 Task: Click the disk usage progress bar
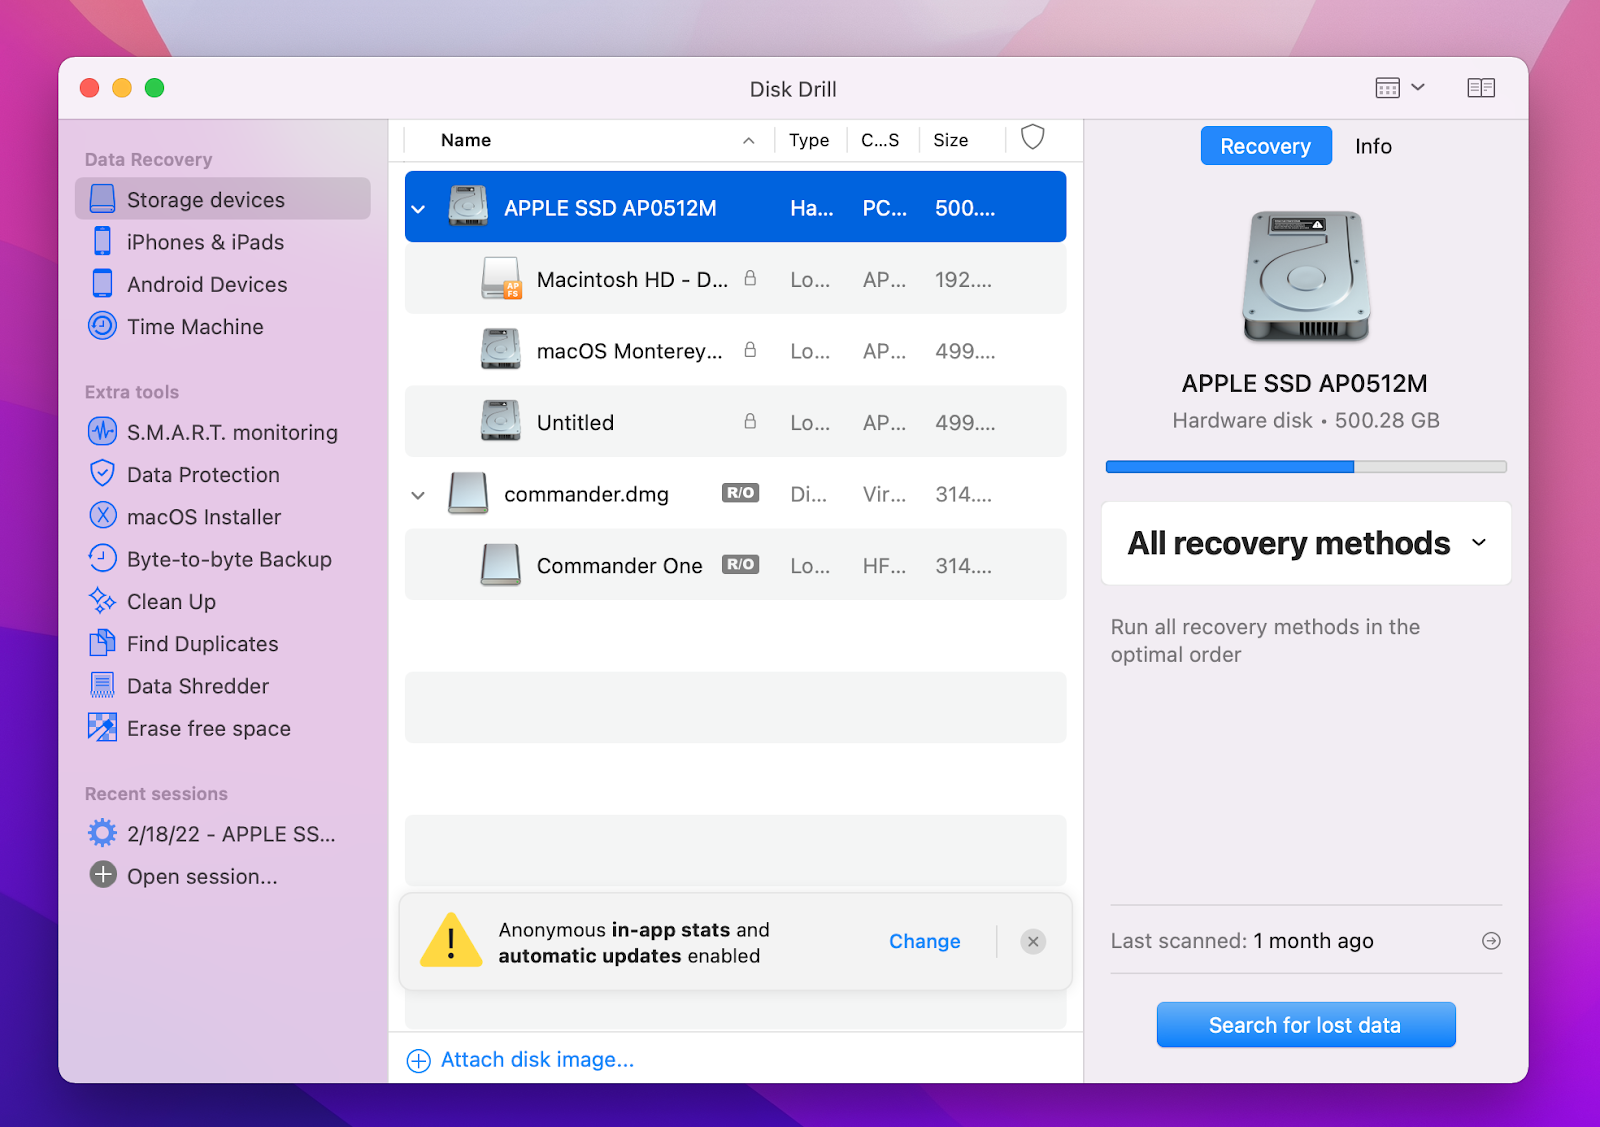(1306, 466)
